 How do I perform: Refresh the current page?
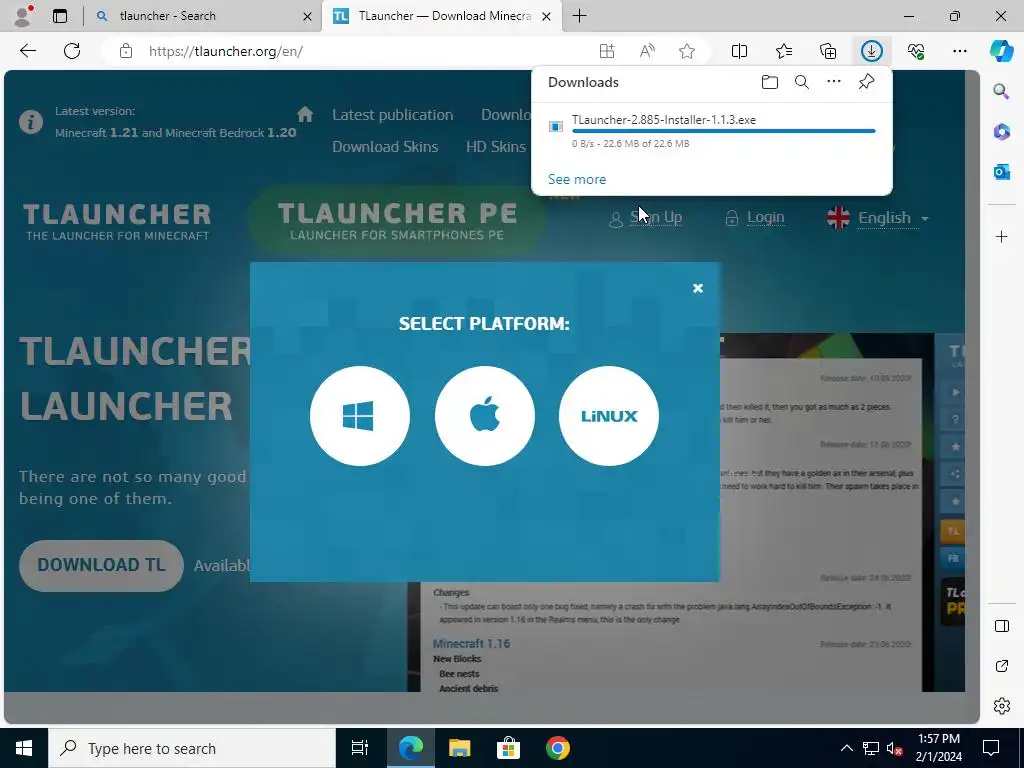point(72,51)
